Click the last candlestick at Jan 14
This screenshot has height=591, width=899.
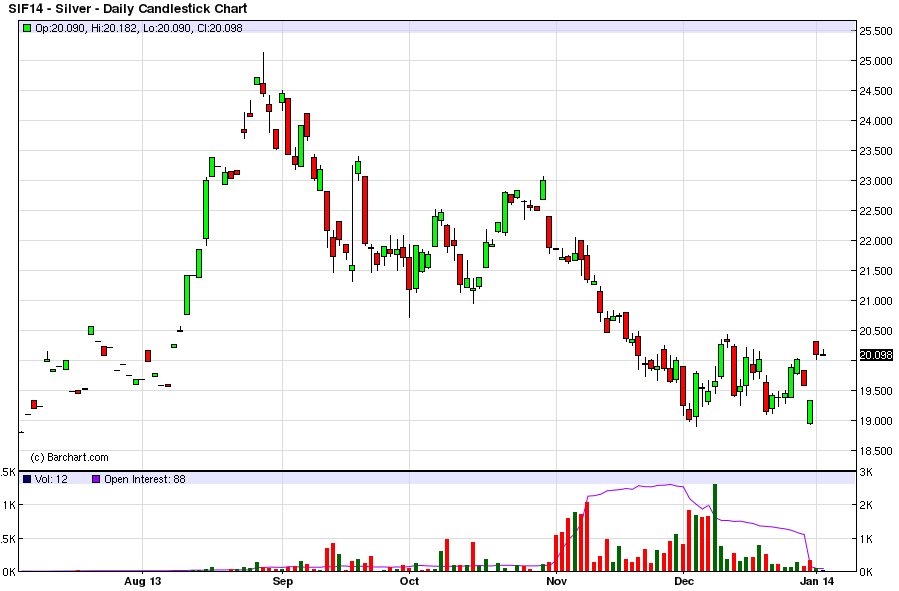[823, 354]
